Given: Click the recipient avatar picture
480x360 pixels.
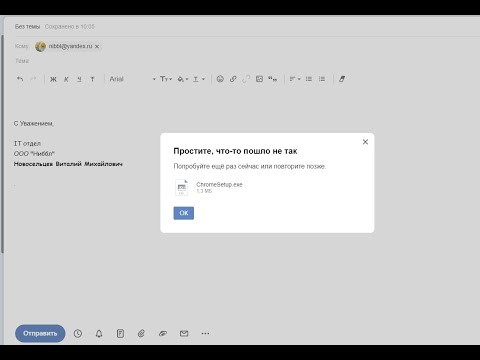Looking at the screenshot, I should coord(40,47).
